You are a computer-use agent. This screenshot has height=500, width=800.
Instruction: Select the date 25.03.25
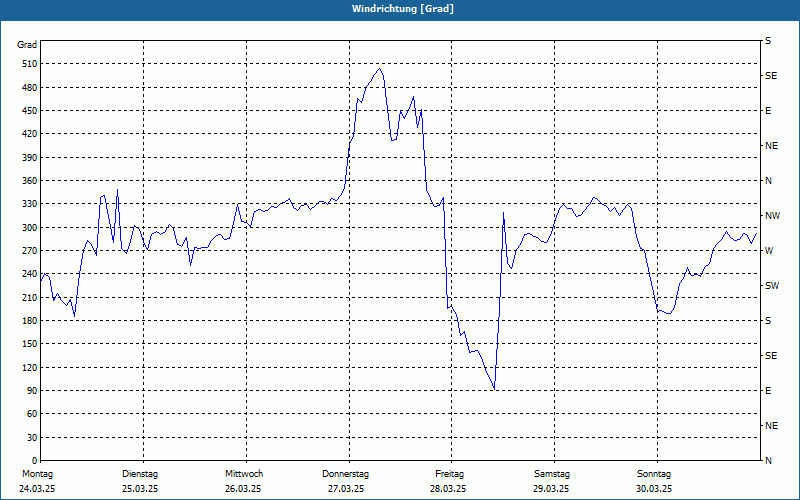[x=140, y=489]
